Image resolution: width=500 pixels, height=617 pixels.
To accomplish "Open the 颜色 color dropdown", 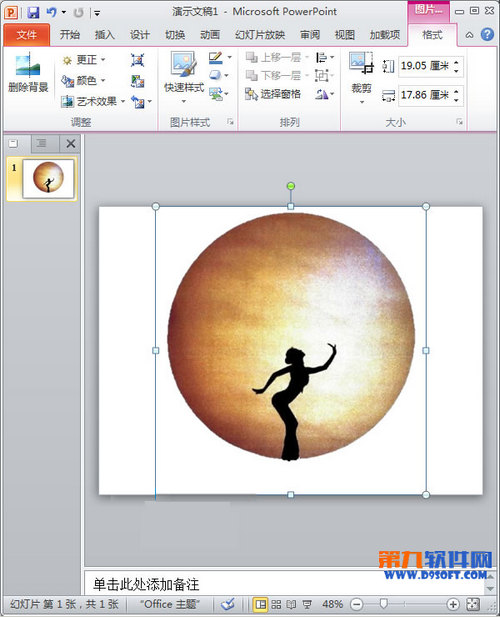I will pos(84,81).
